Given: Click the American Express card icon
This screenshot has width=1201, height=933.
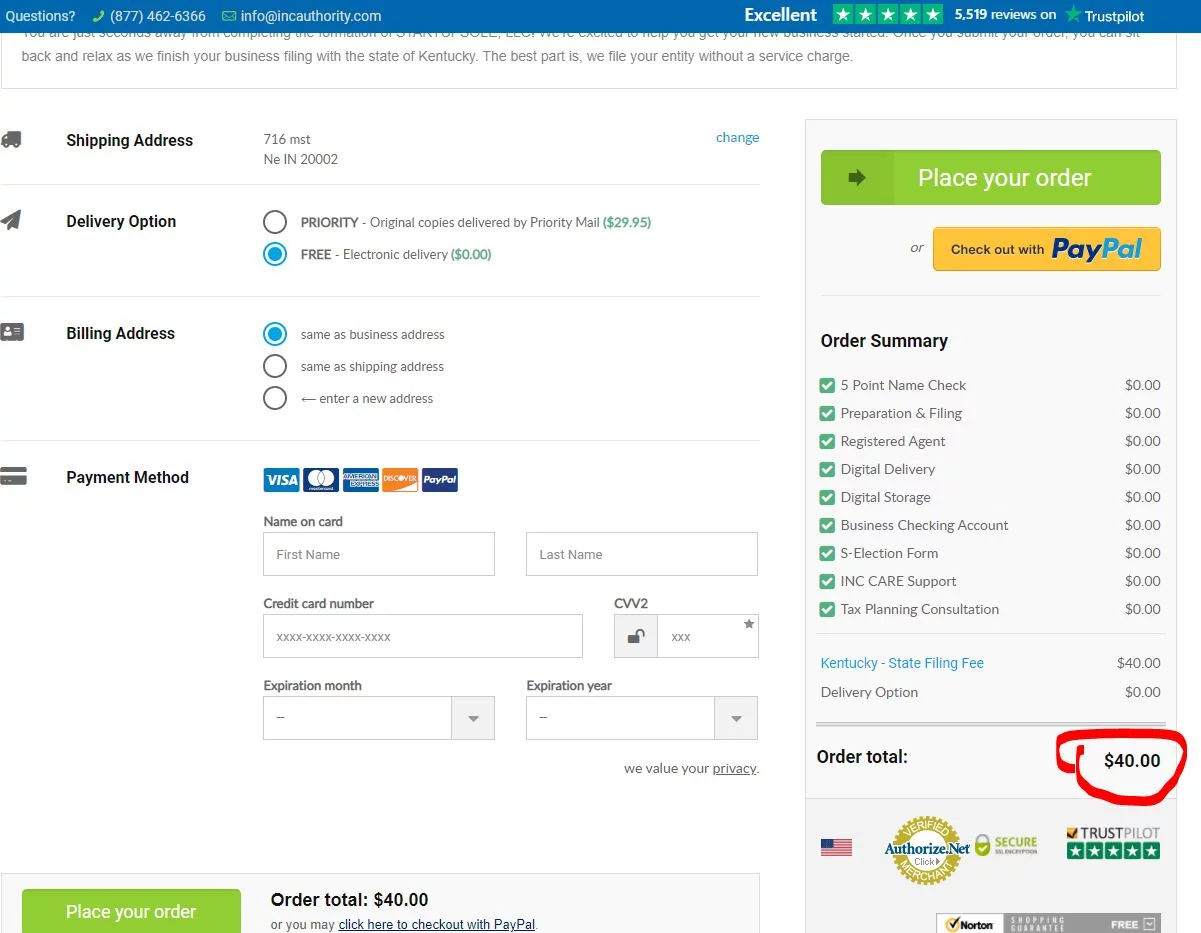Looking at the screenshot, I should pos(360,480).
